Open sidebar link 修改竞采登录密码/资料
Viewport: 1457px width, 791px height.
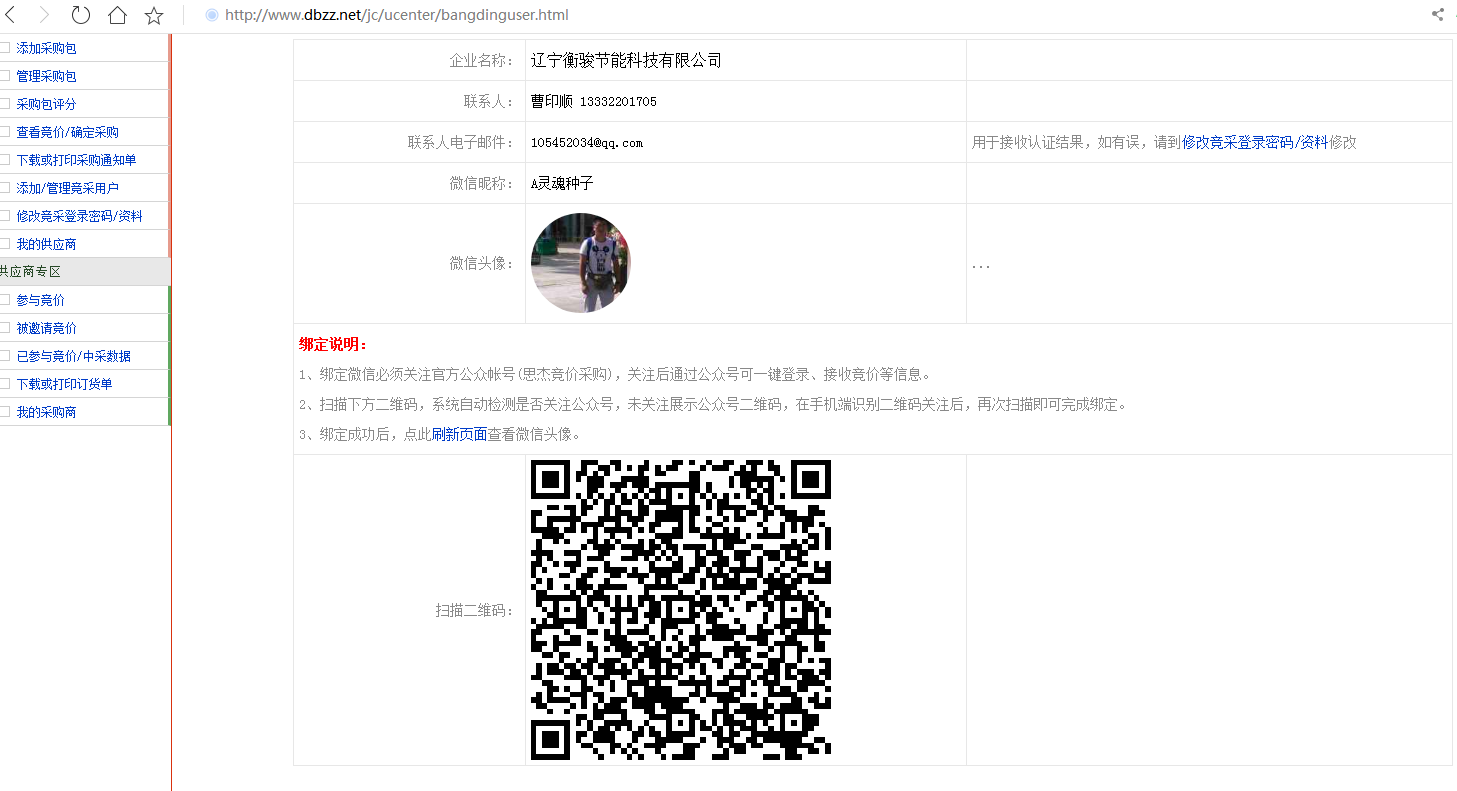(x=79, y=216)
